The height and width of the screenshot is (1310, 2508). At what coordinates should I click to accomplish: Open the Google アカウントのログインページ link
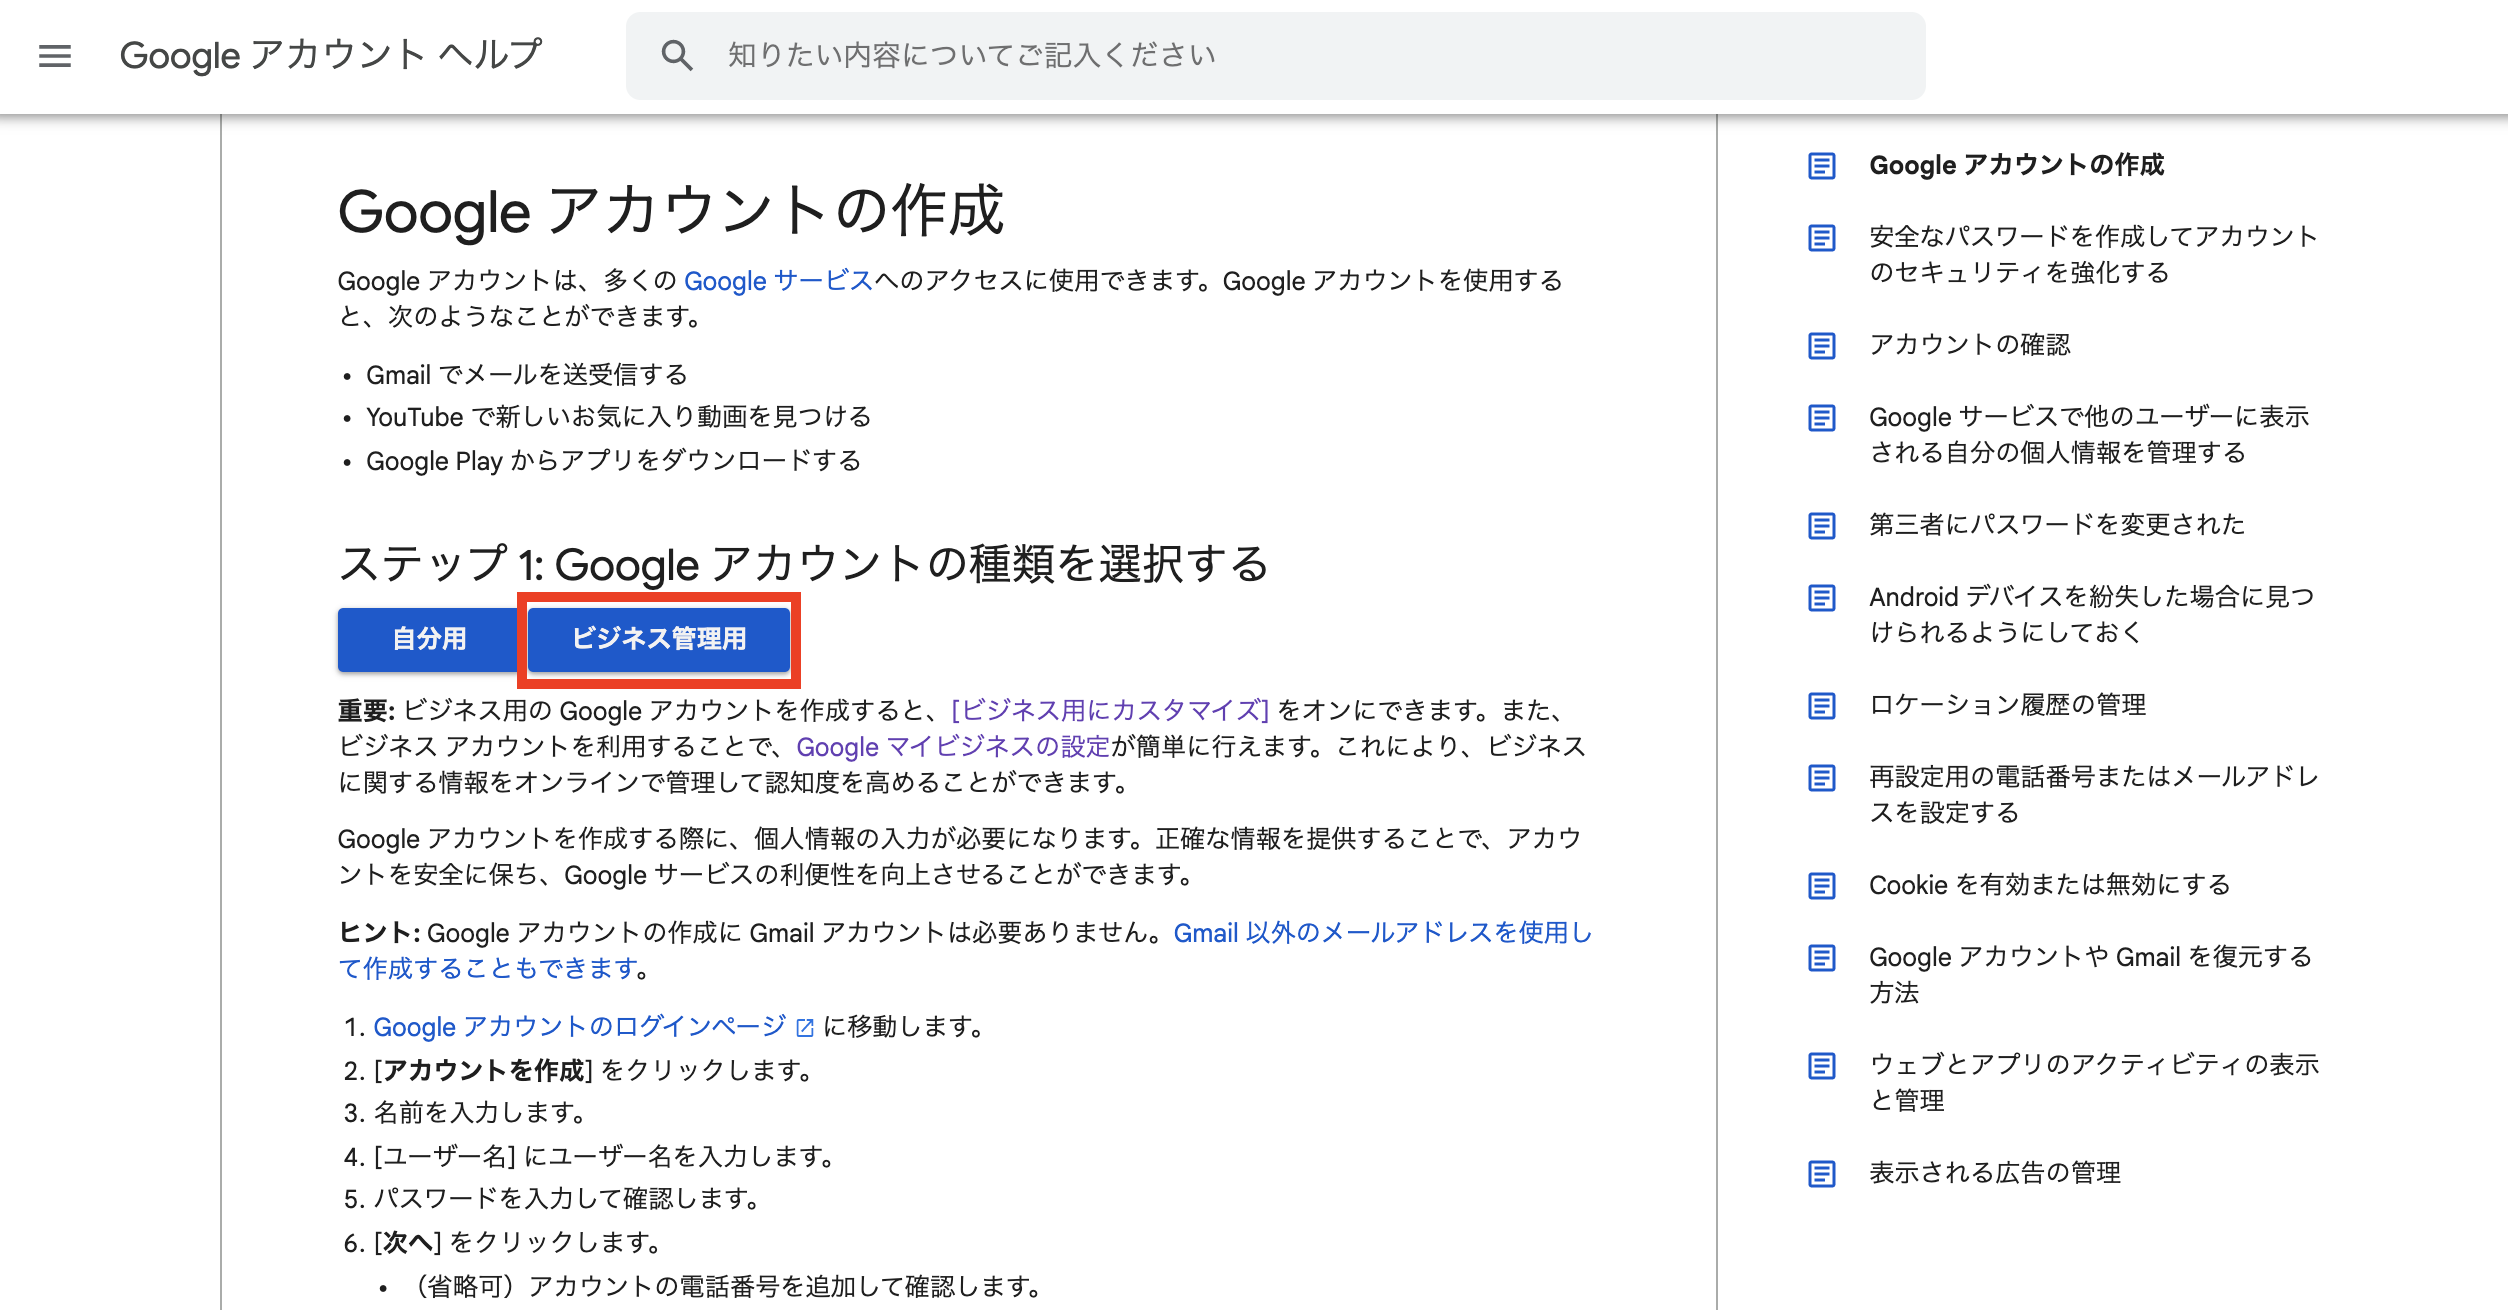(578, 1026)
